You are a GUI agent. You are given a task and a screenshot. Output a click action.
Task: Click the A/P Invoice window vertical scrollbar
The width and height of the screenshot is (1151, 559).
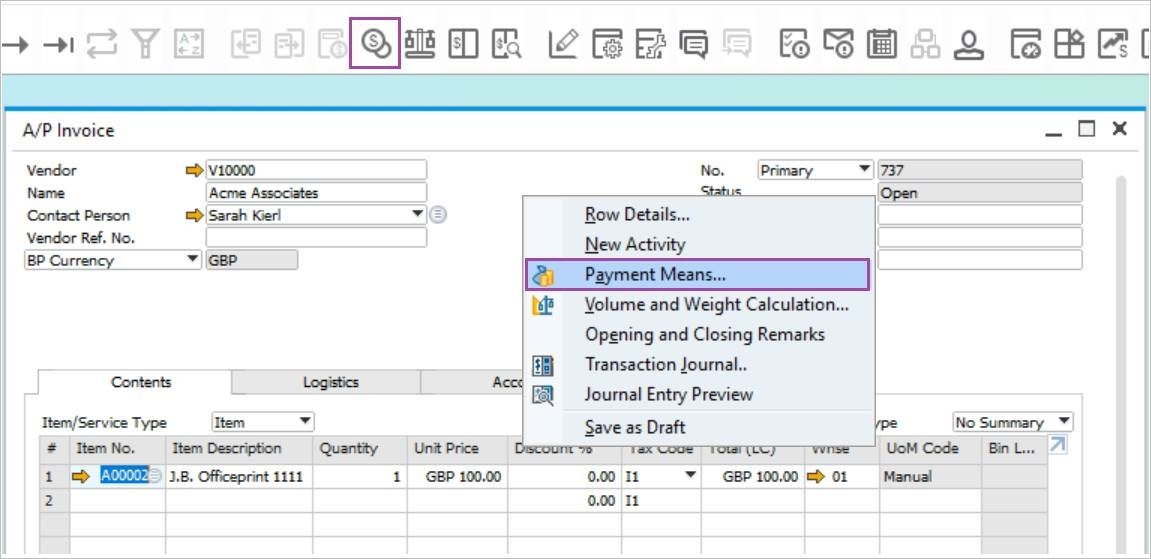point(1121,365)
